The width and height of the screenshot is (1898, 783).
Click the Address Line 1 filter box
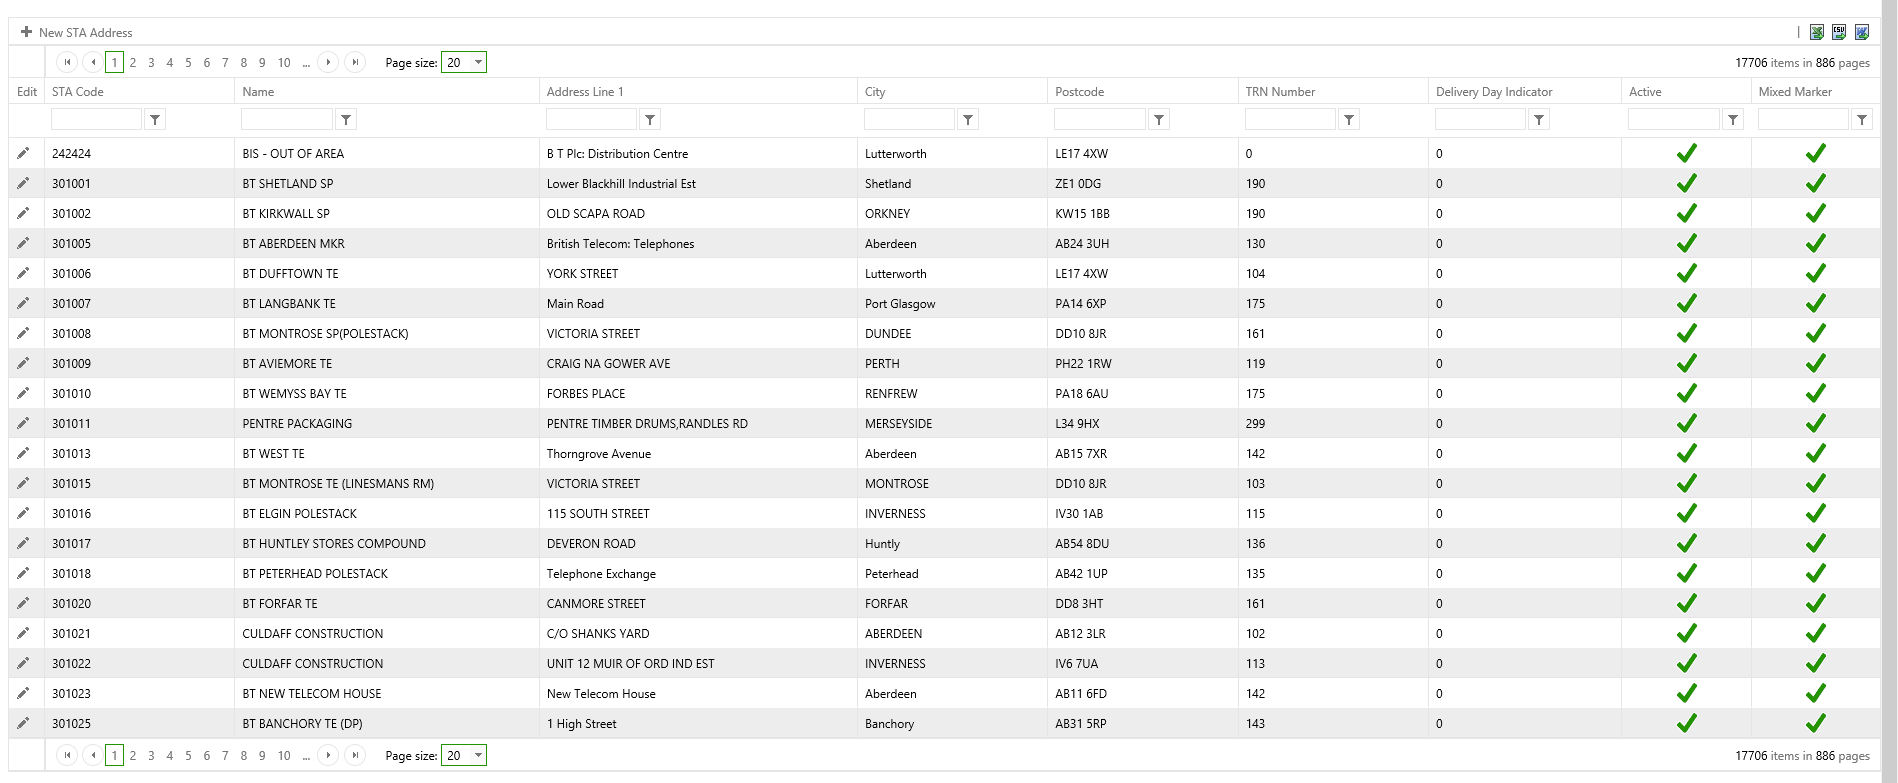(591, 120)
